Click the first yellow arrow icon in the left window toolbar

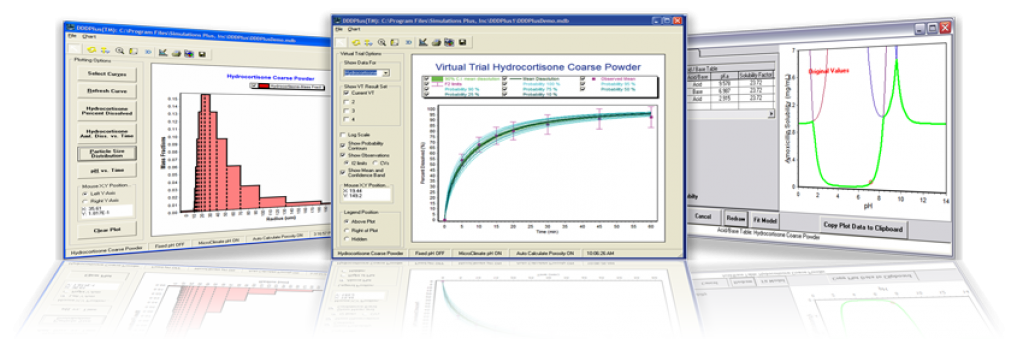click(91, 50)
